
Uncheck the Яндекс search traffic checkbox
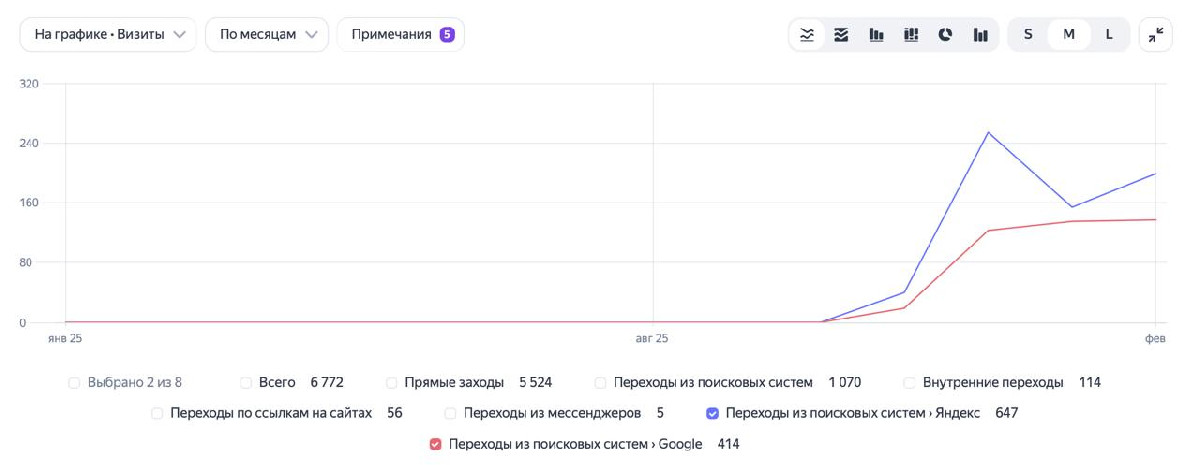[x=712, y=413]
